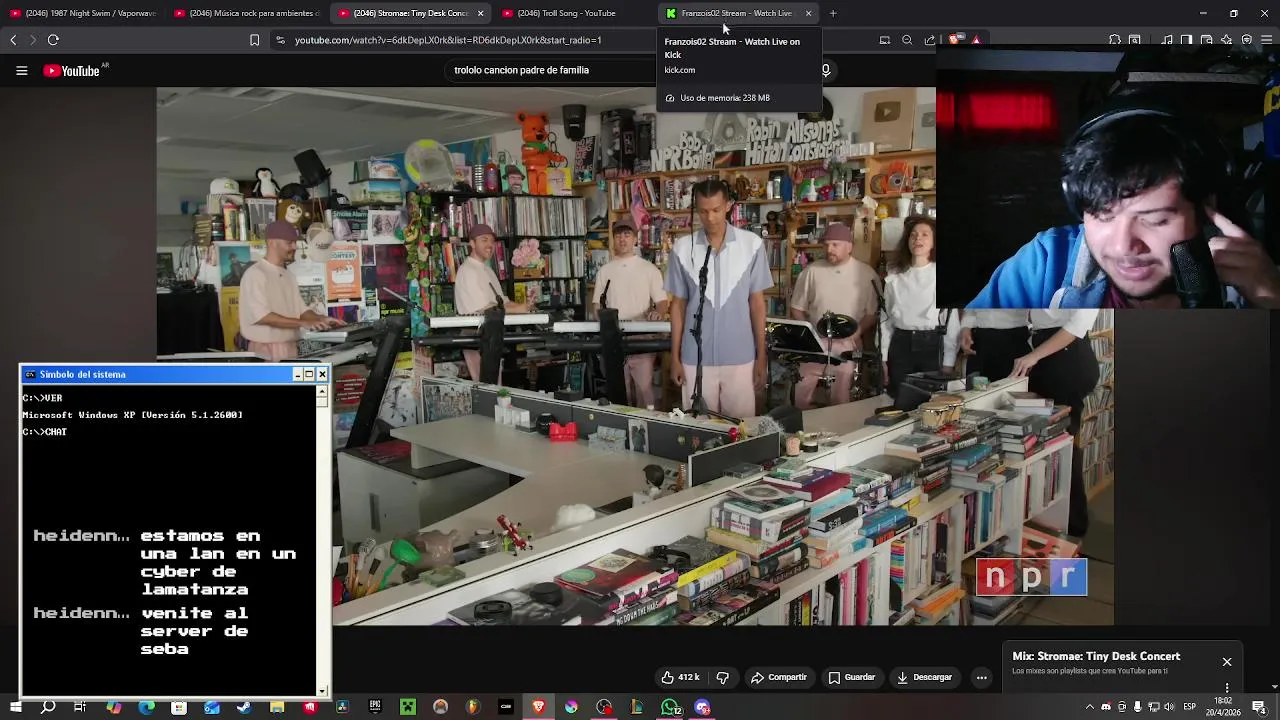Open the Brave Shields lion icon

coord(954,40)
